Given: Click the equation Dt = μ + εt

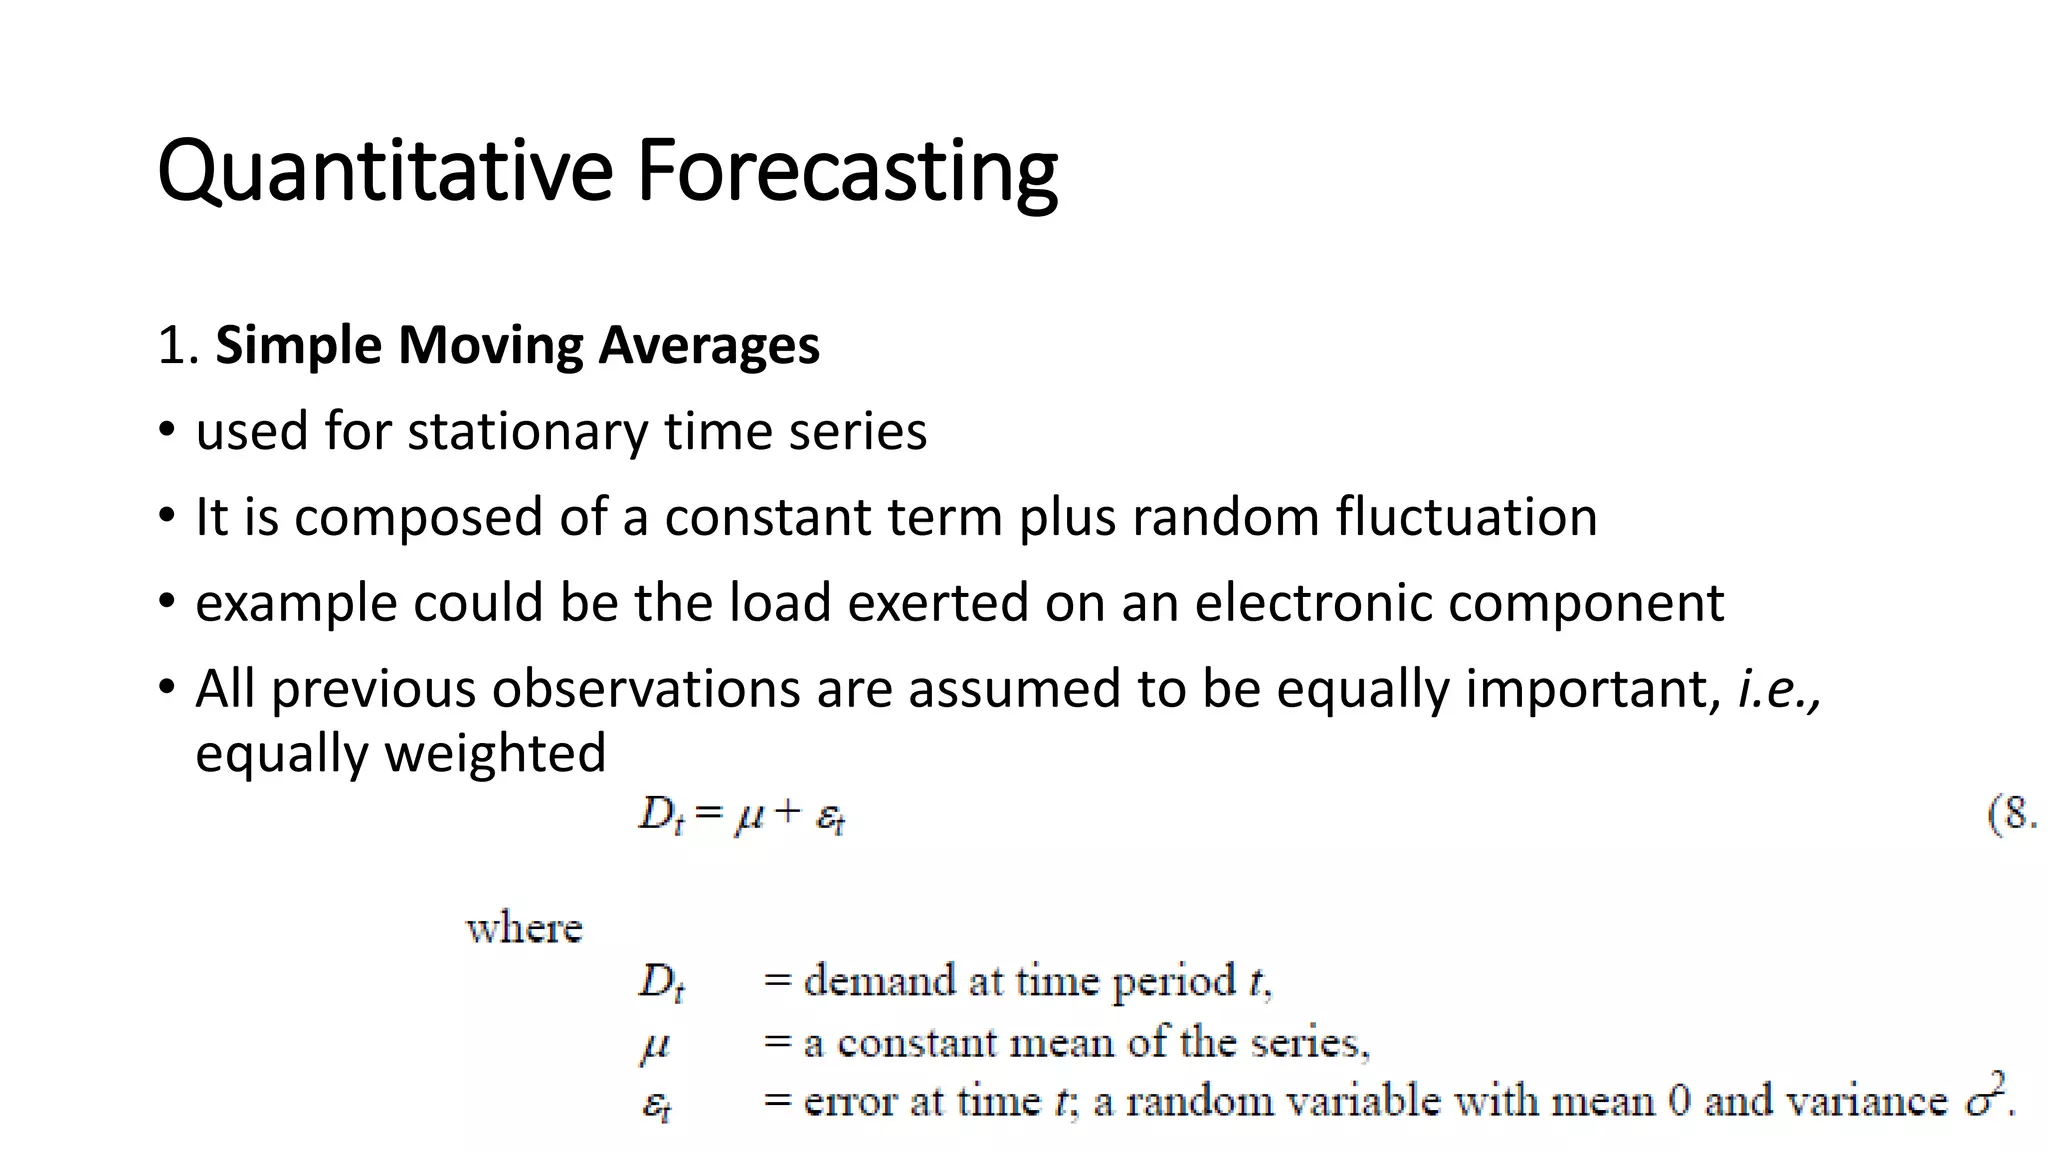Looking at the screenshot, I should pyautogui.click(x=743, y=815).
